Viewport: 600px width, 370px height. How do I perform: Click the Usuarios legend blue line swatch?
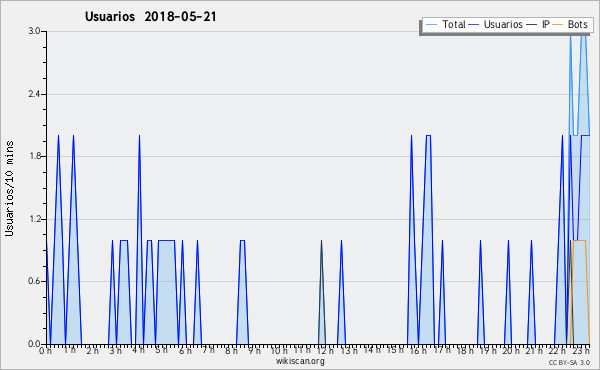tap(474, 25)
